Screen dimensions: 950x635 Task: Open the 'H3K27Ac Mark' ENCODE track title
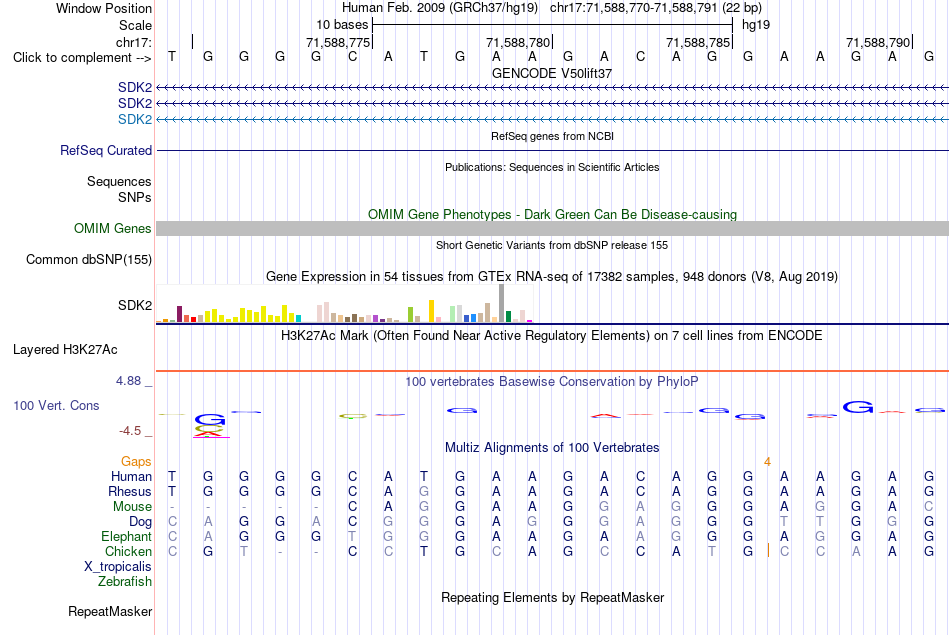pyautogui.click(x=552, y=336)
